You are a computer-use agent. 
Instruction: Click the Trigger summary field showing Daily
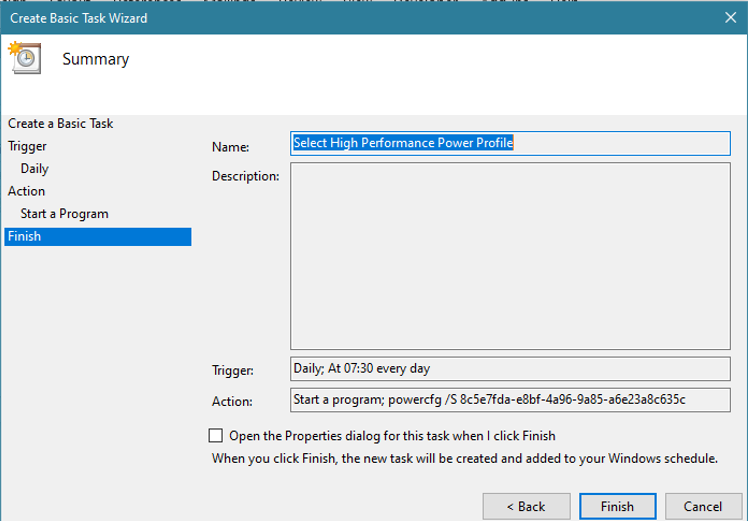tap(510, 369)
